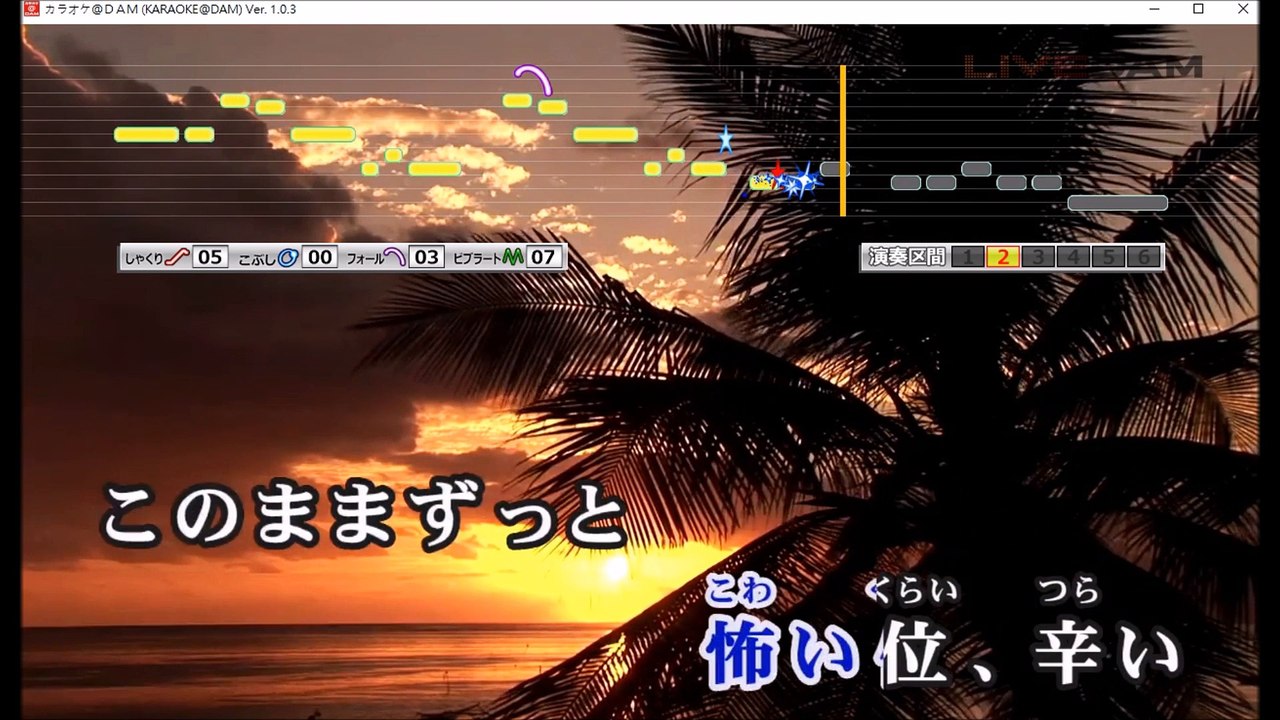Click the red shakuri curve icon

[x=177, y=257]
